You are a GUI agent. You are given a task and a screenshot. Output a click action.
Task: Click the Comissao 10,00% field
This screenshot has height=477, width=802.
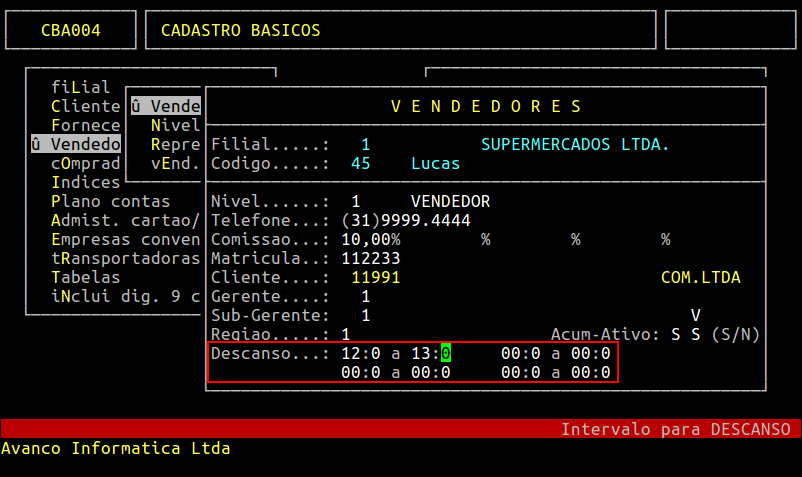click(x=371, y=239)
